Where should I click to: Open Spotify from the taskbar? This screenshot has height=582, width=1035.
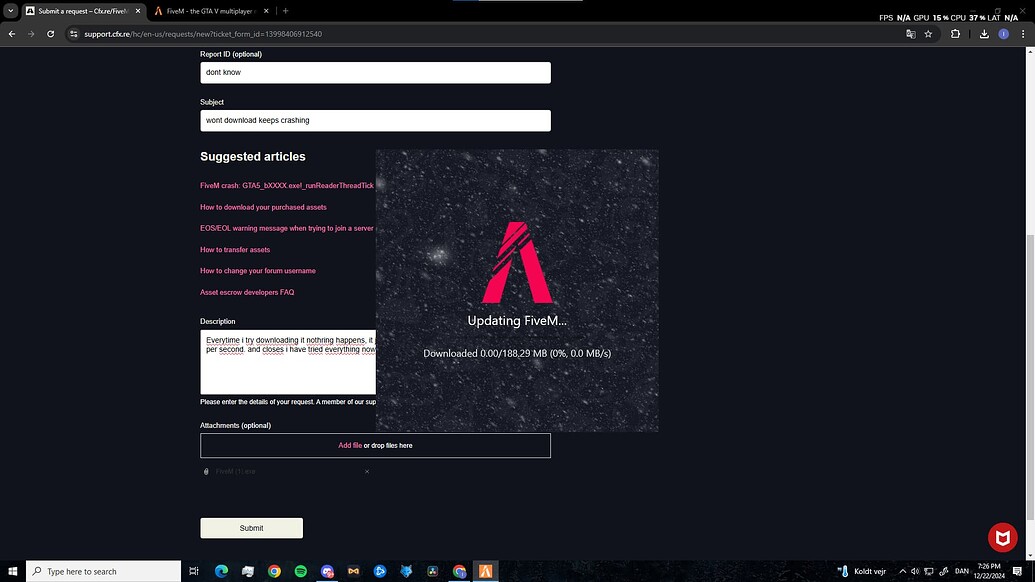point(300,571)
